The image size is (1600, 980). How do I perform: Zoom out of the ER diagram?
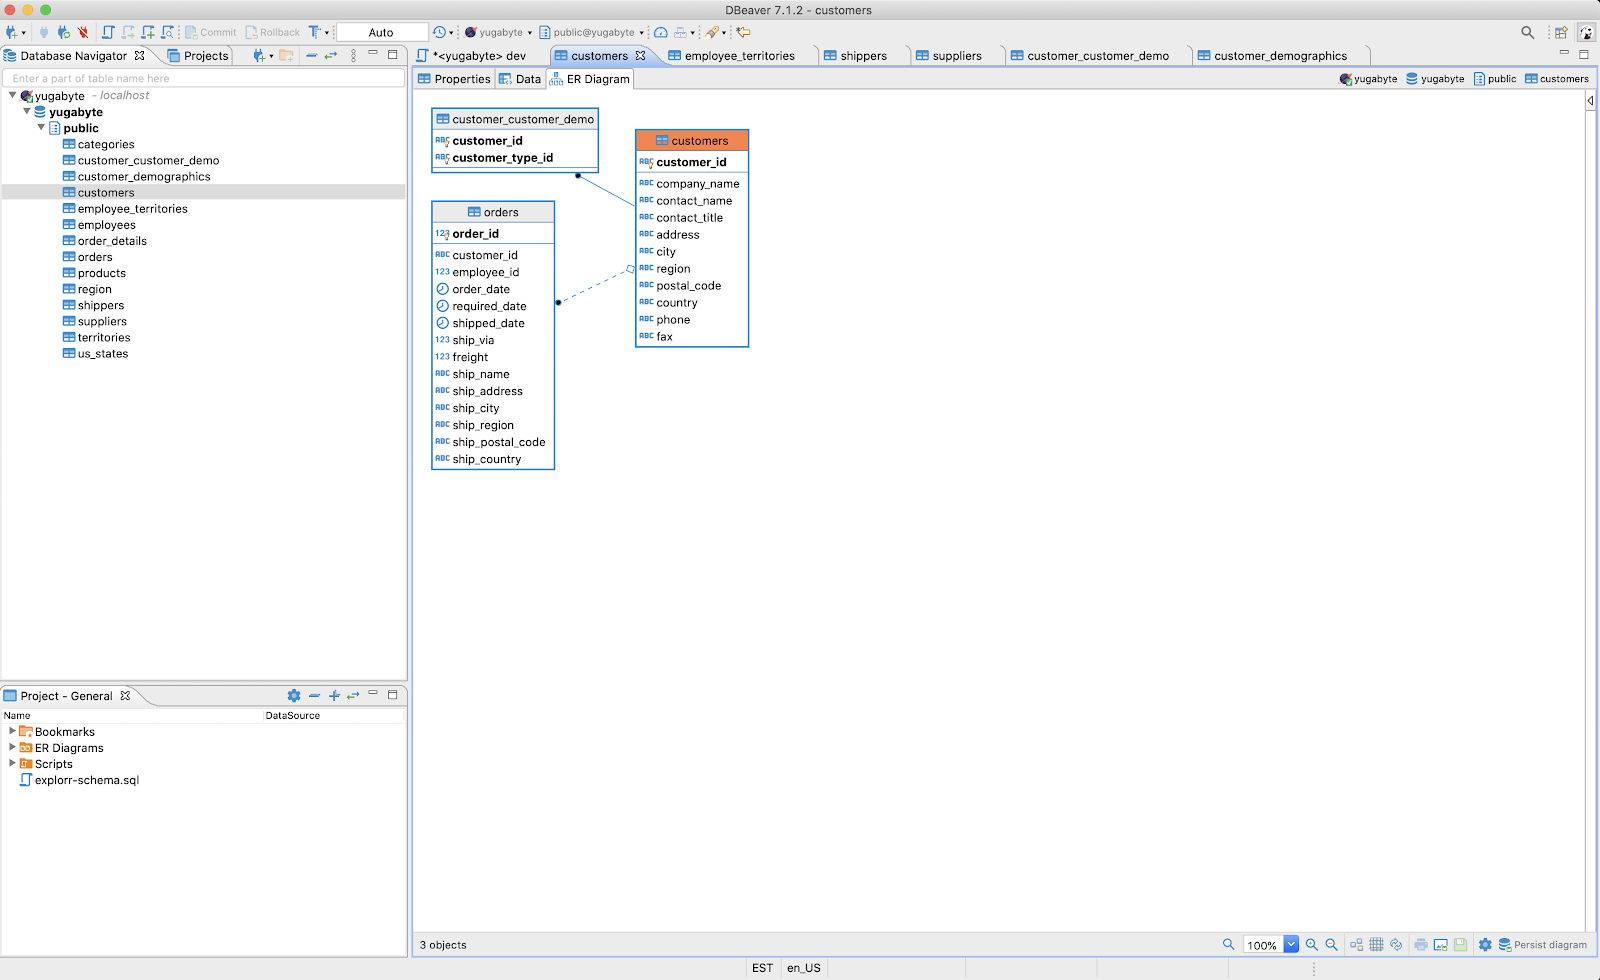[x=1331, y=944]
